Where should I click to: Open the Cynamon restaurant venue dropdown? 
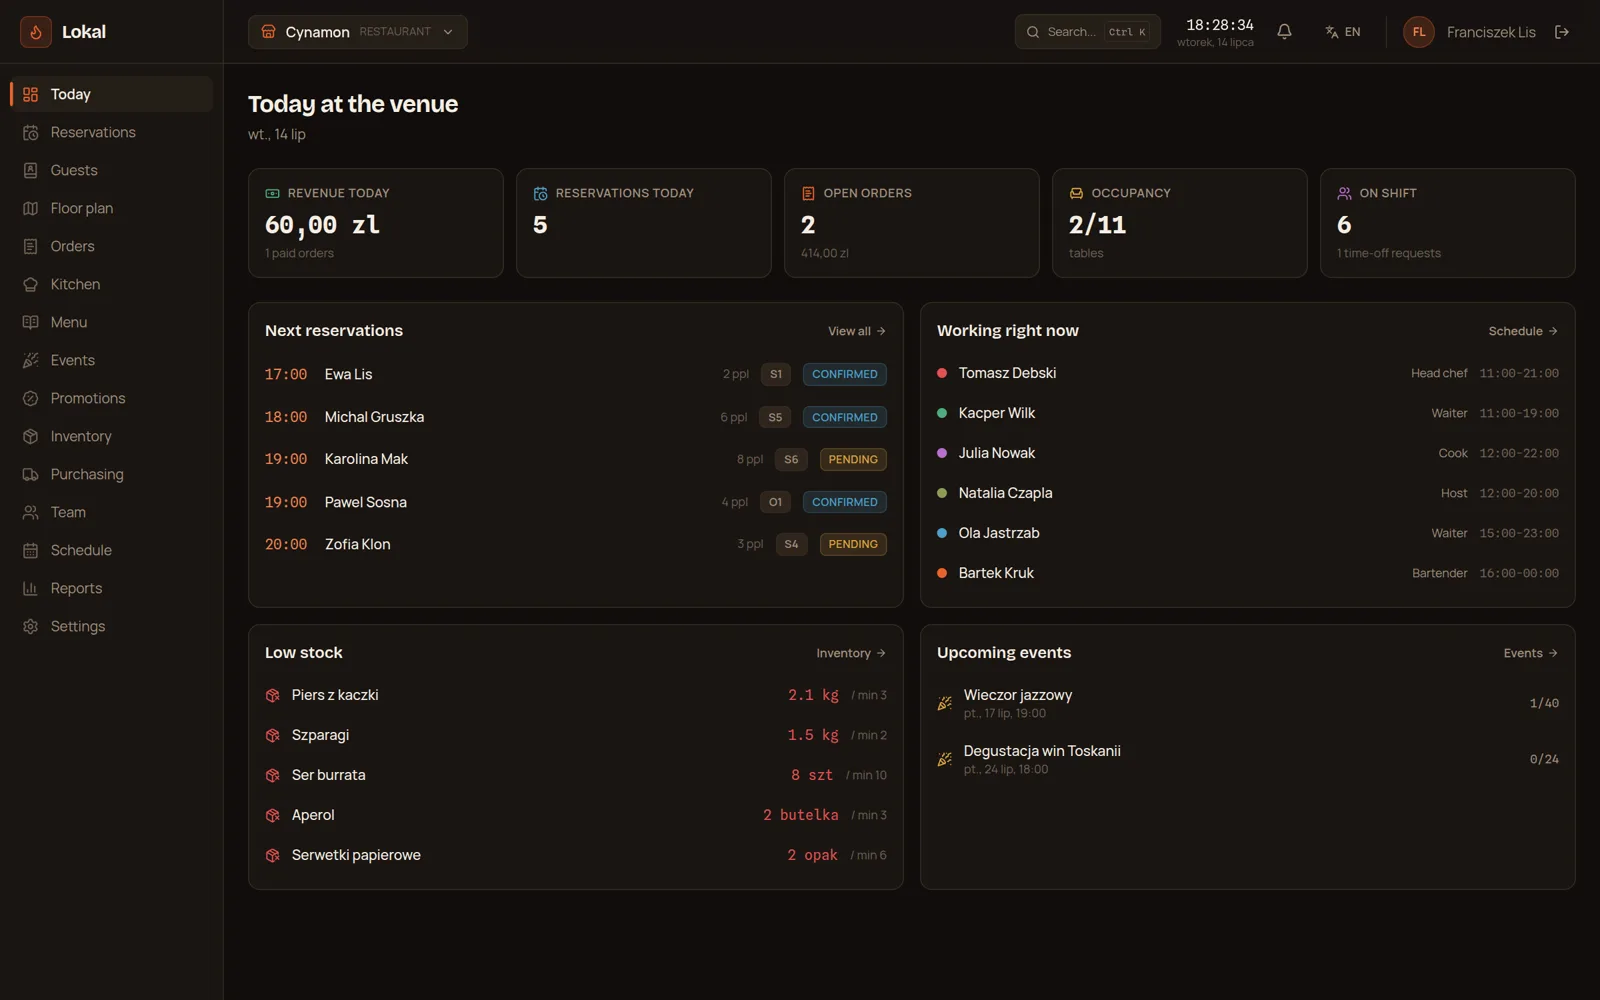click(358, 32)
